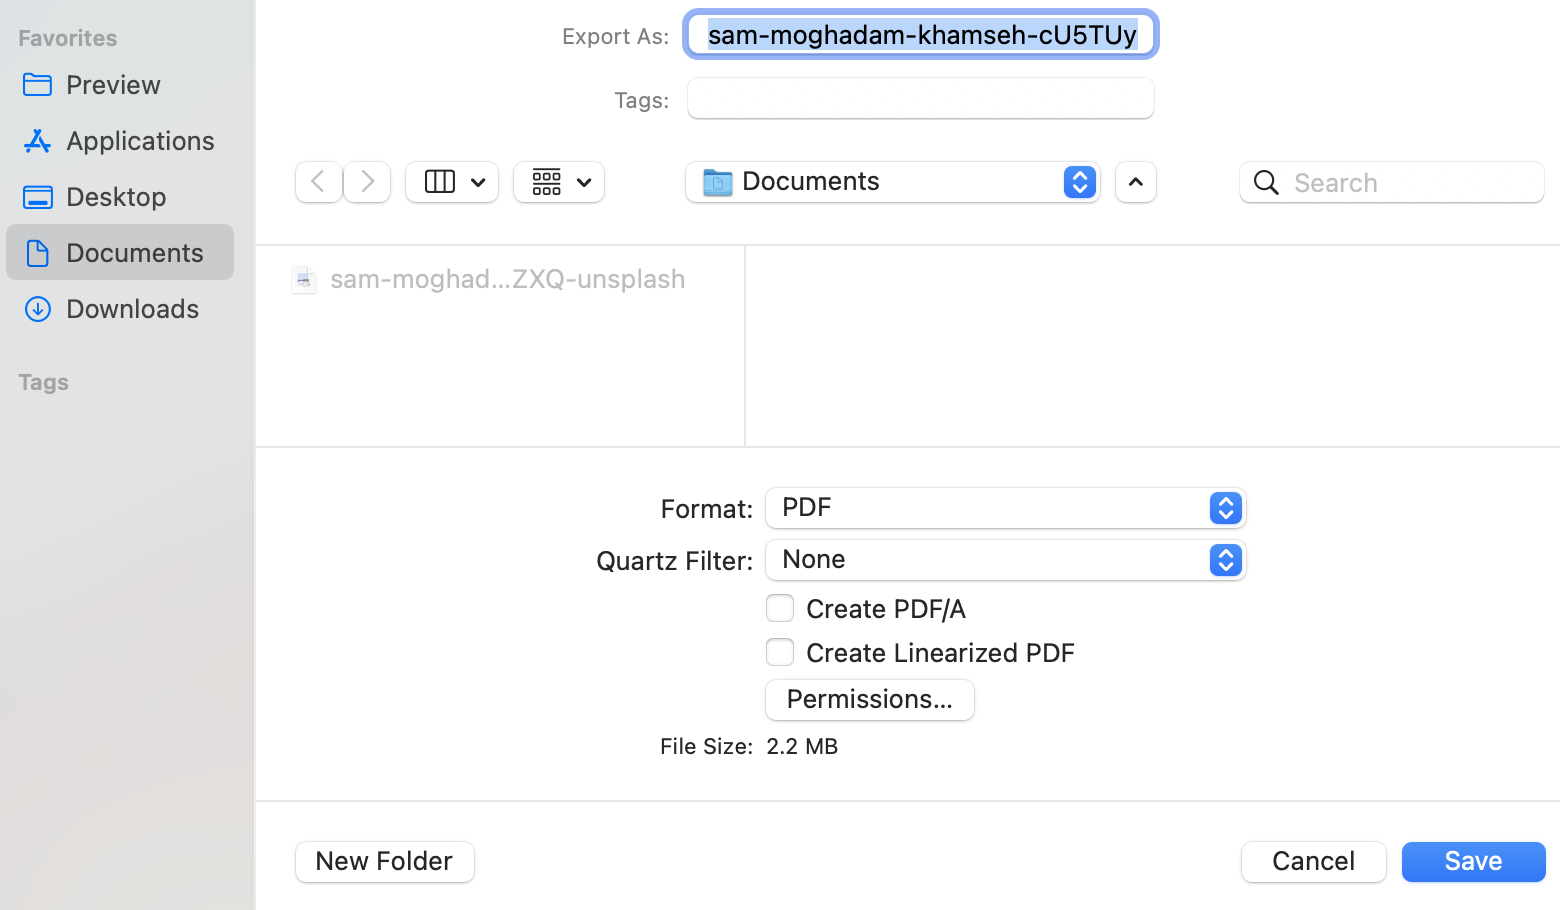Go to enclosing folder with up chevron
This screenshot has height=910, width=1560.
click(x=1135, y=182)
